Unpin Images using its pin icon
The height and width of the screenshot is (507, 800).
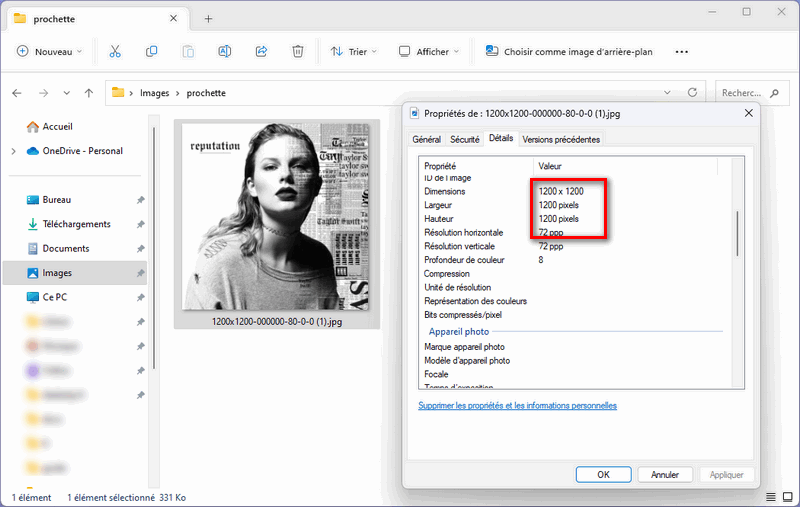point(140,273)
